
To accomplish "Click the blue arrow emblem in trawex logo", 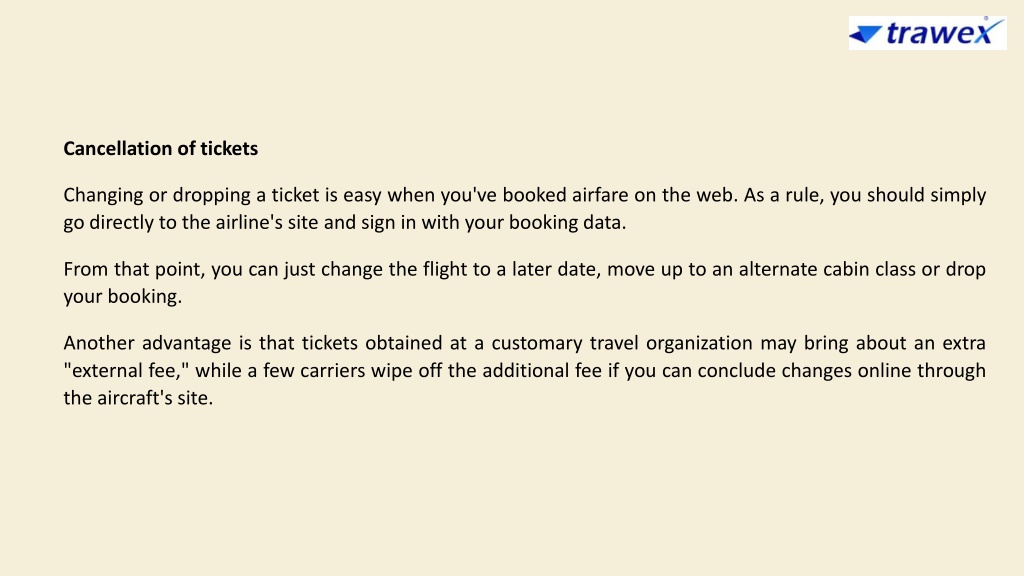I will coord(866,34).
